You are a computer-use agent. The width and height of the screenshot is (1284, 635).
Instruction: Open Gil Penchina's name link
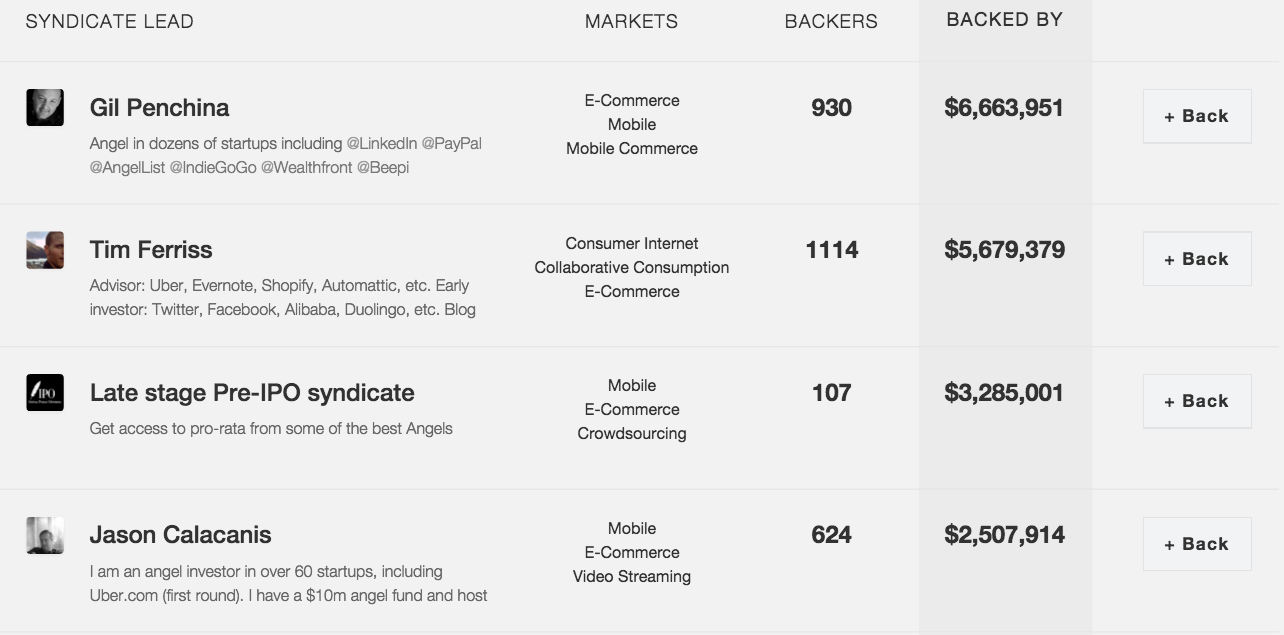click(159, 108)
